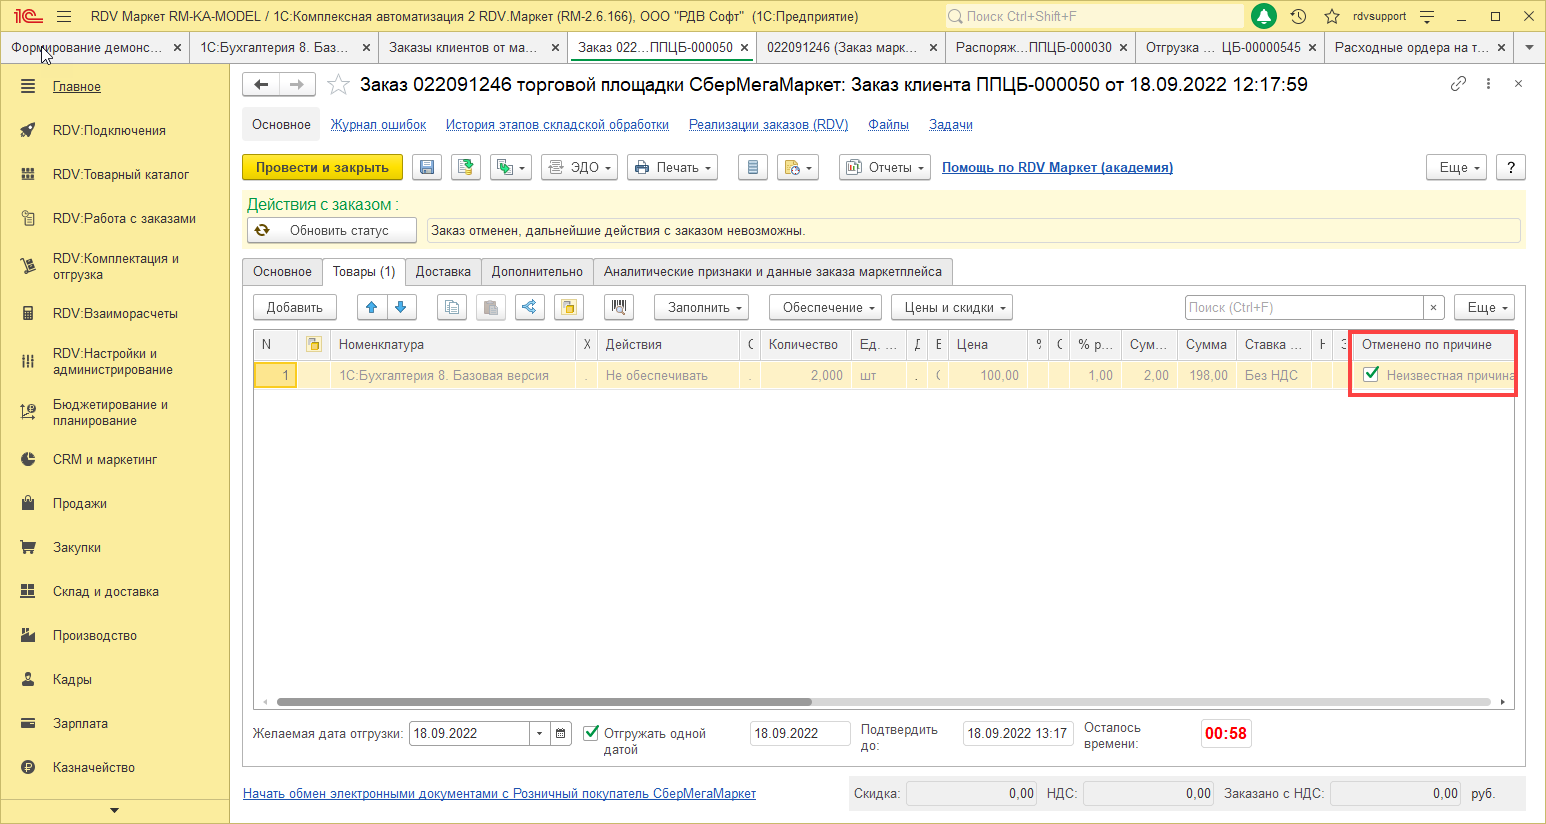1546x824 pixels.
Task: Open notifications bell icon
Action: (x=1264, y=16)
